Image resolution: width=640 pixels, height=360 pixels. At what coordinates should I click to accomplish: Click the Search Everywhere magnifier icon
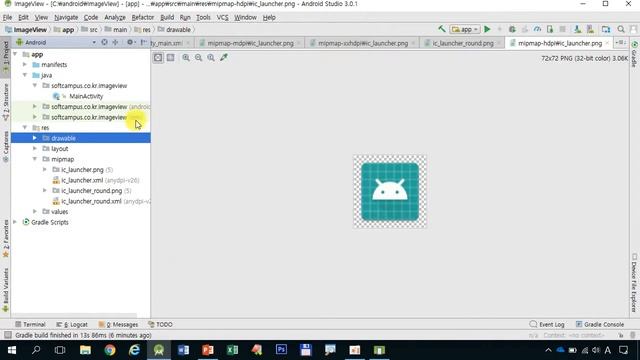click(621, 29)
